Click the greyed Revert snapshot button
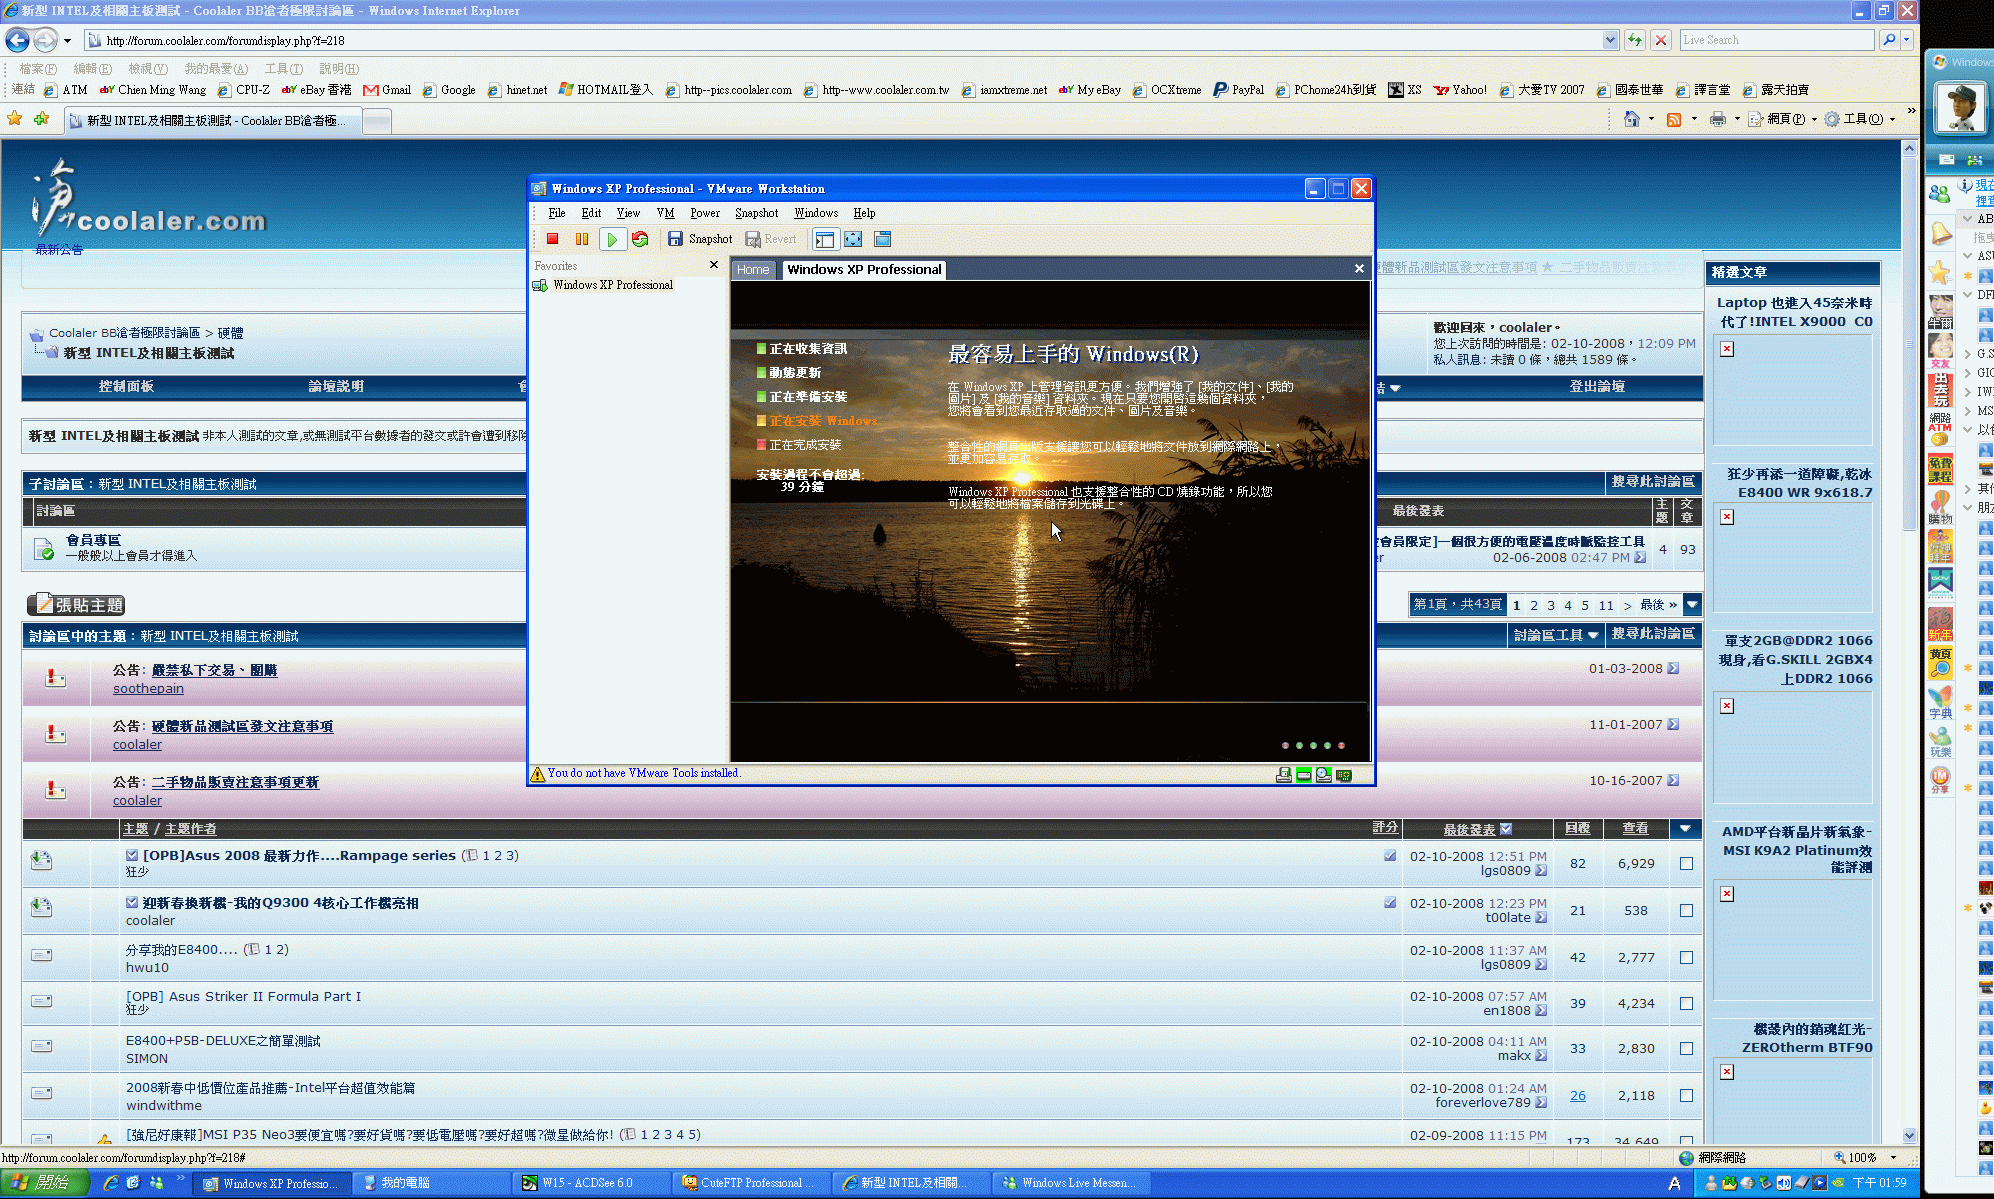Viewport: 1994px width, 1199px height. 771,239
